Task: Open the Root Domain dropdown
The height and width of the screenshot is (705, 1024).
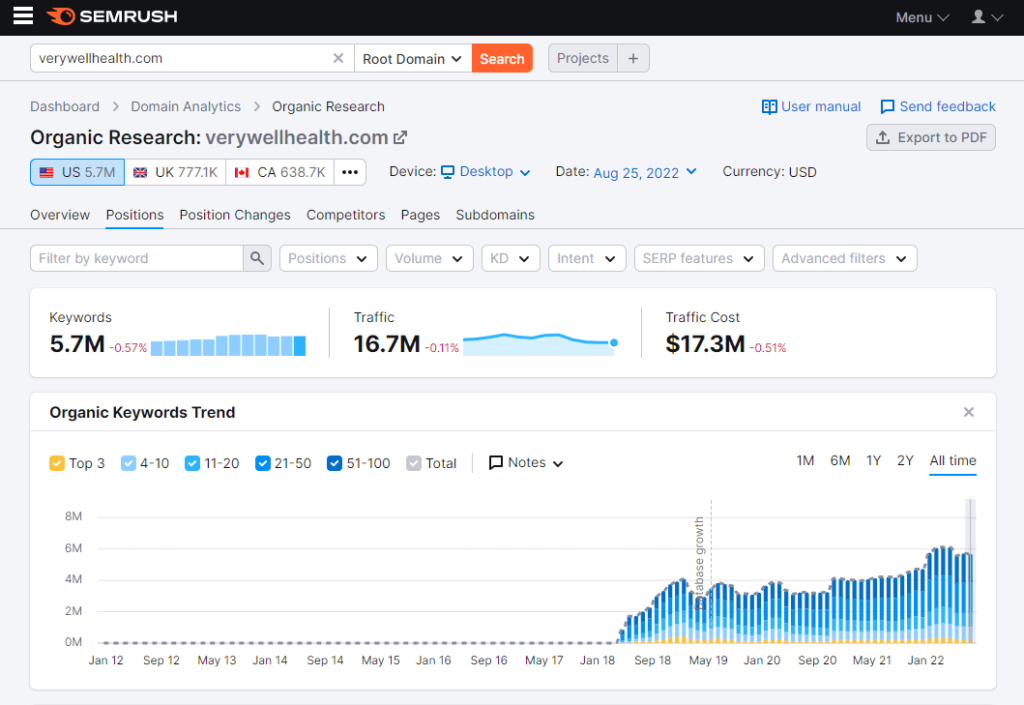Action: pos(412,58)
